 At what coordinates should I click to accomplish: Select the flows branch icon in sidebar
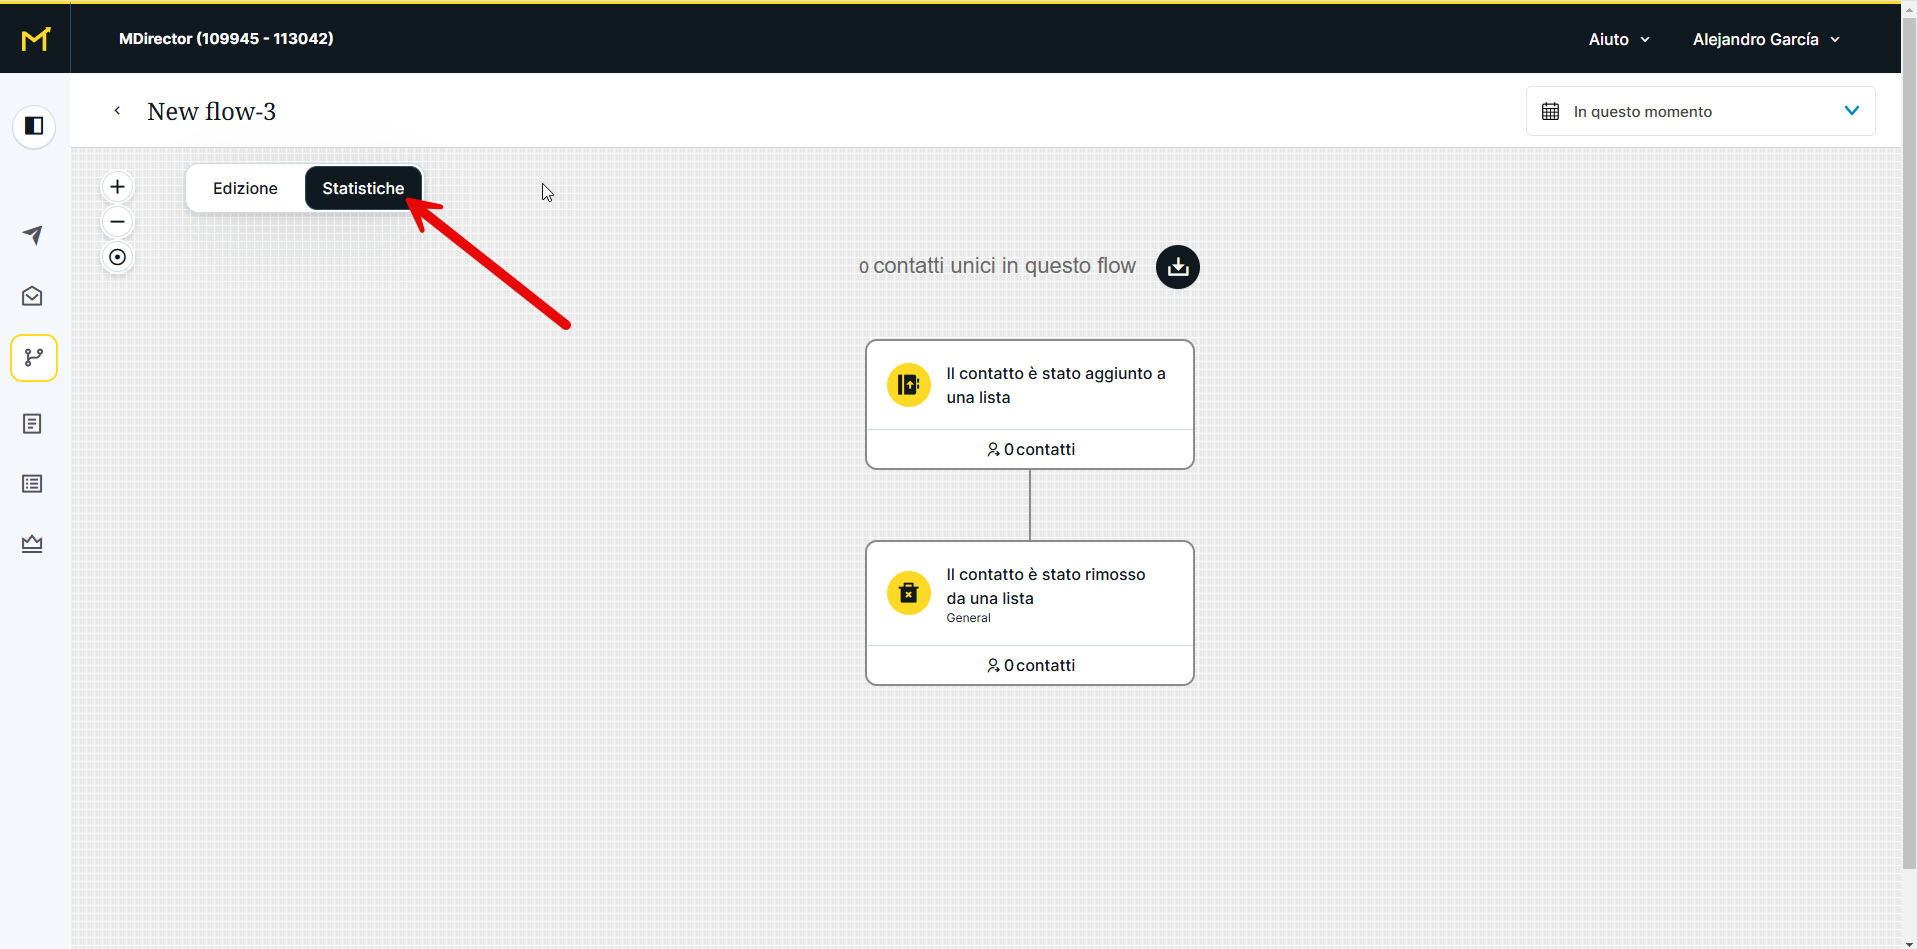click(x=34, y=358)
